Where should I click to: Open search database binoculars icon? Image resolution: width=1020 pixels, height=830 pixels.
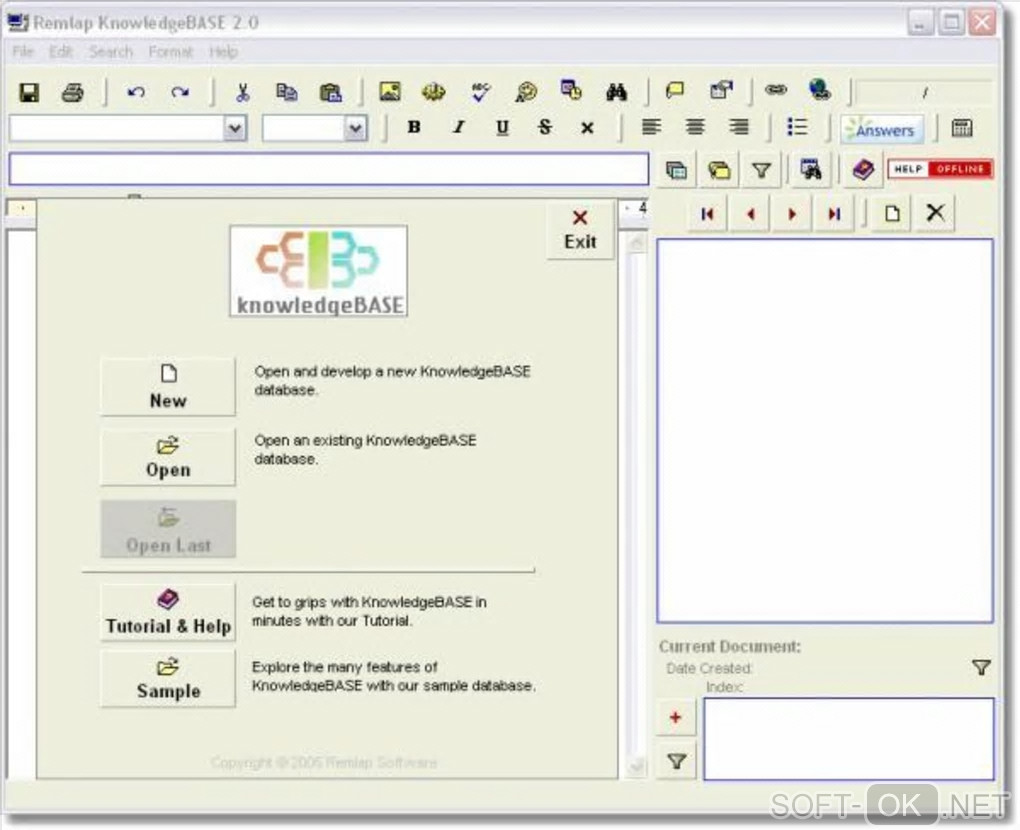pos(811,170)
